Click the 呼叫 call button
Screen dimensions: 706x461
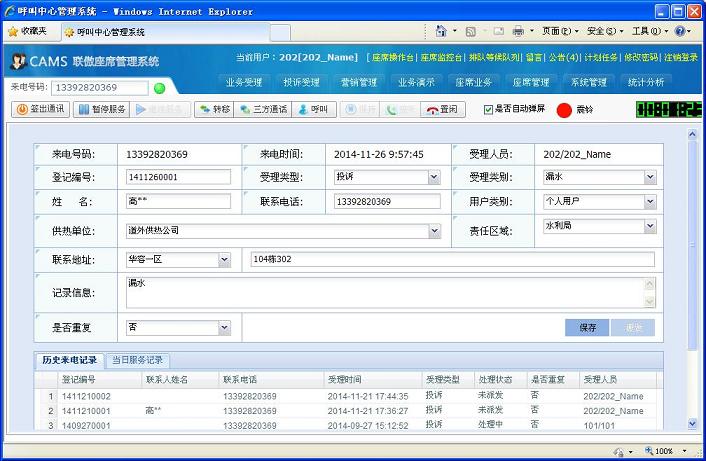point(313,109)
